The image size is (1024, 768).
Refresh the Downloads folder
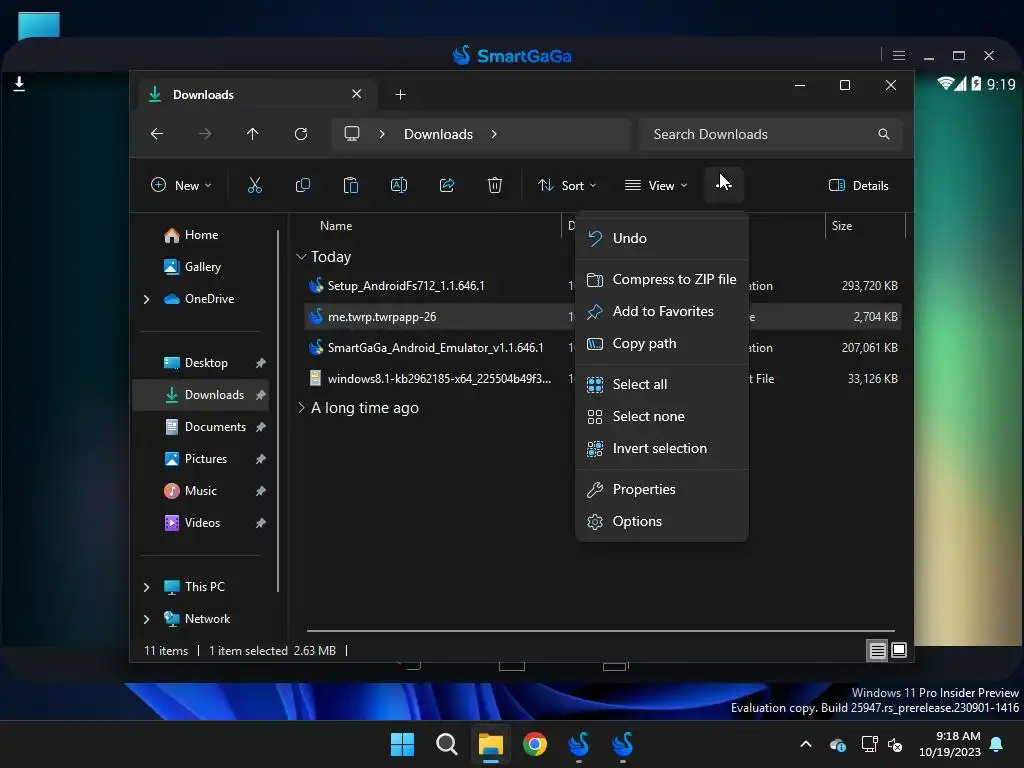pos(301,134)
